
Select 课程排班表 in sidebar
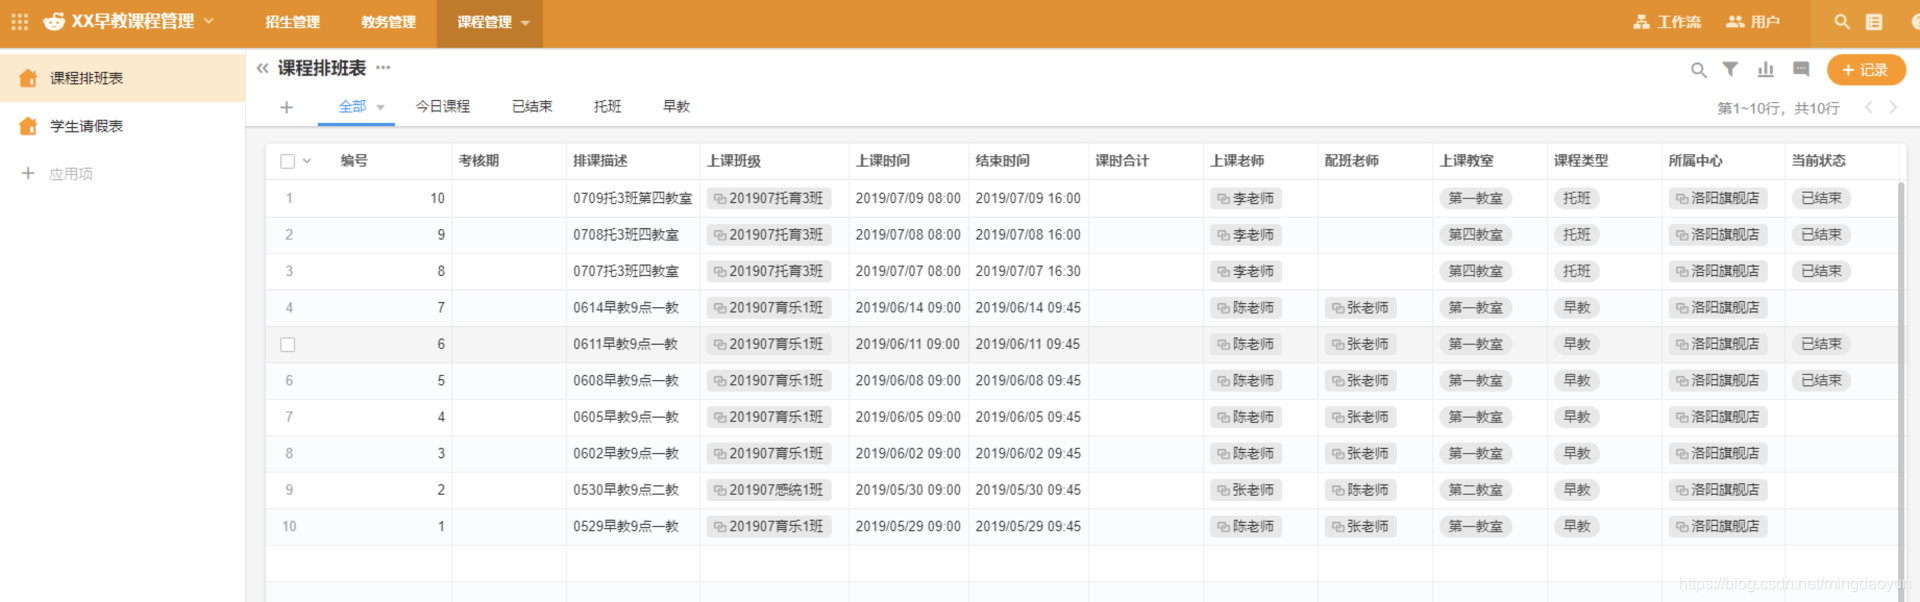click(122, 78)
